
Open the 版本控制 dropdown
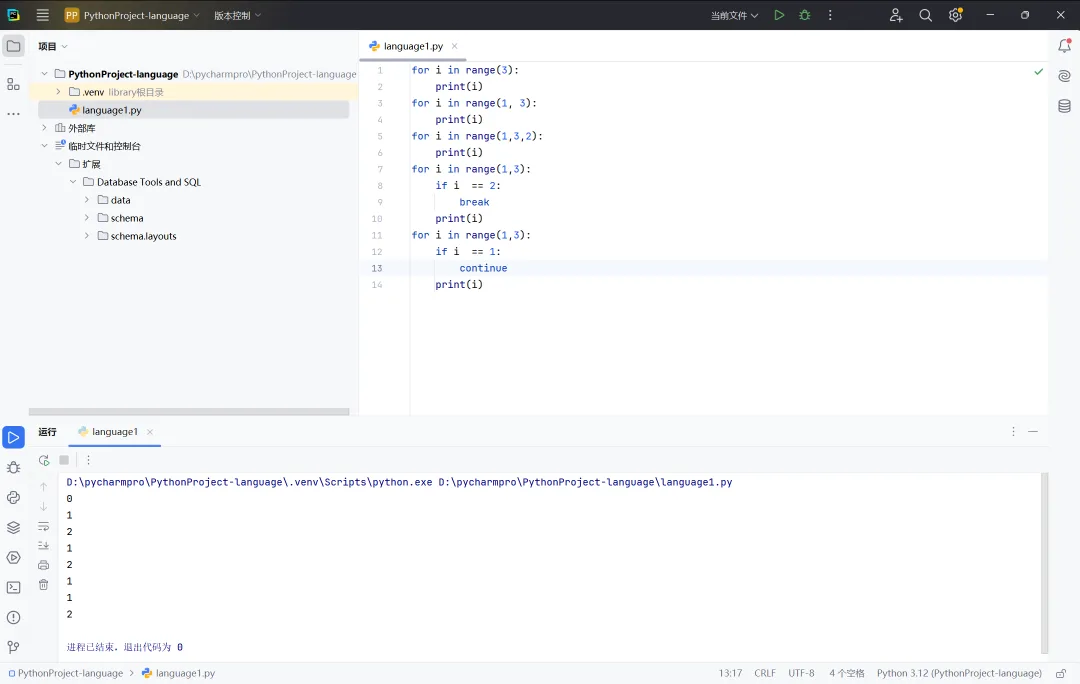click(238, 15)
